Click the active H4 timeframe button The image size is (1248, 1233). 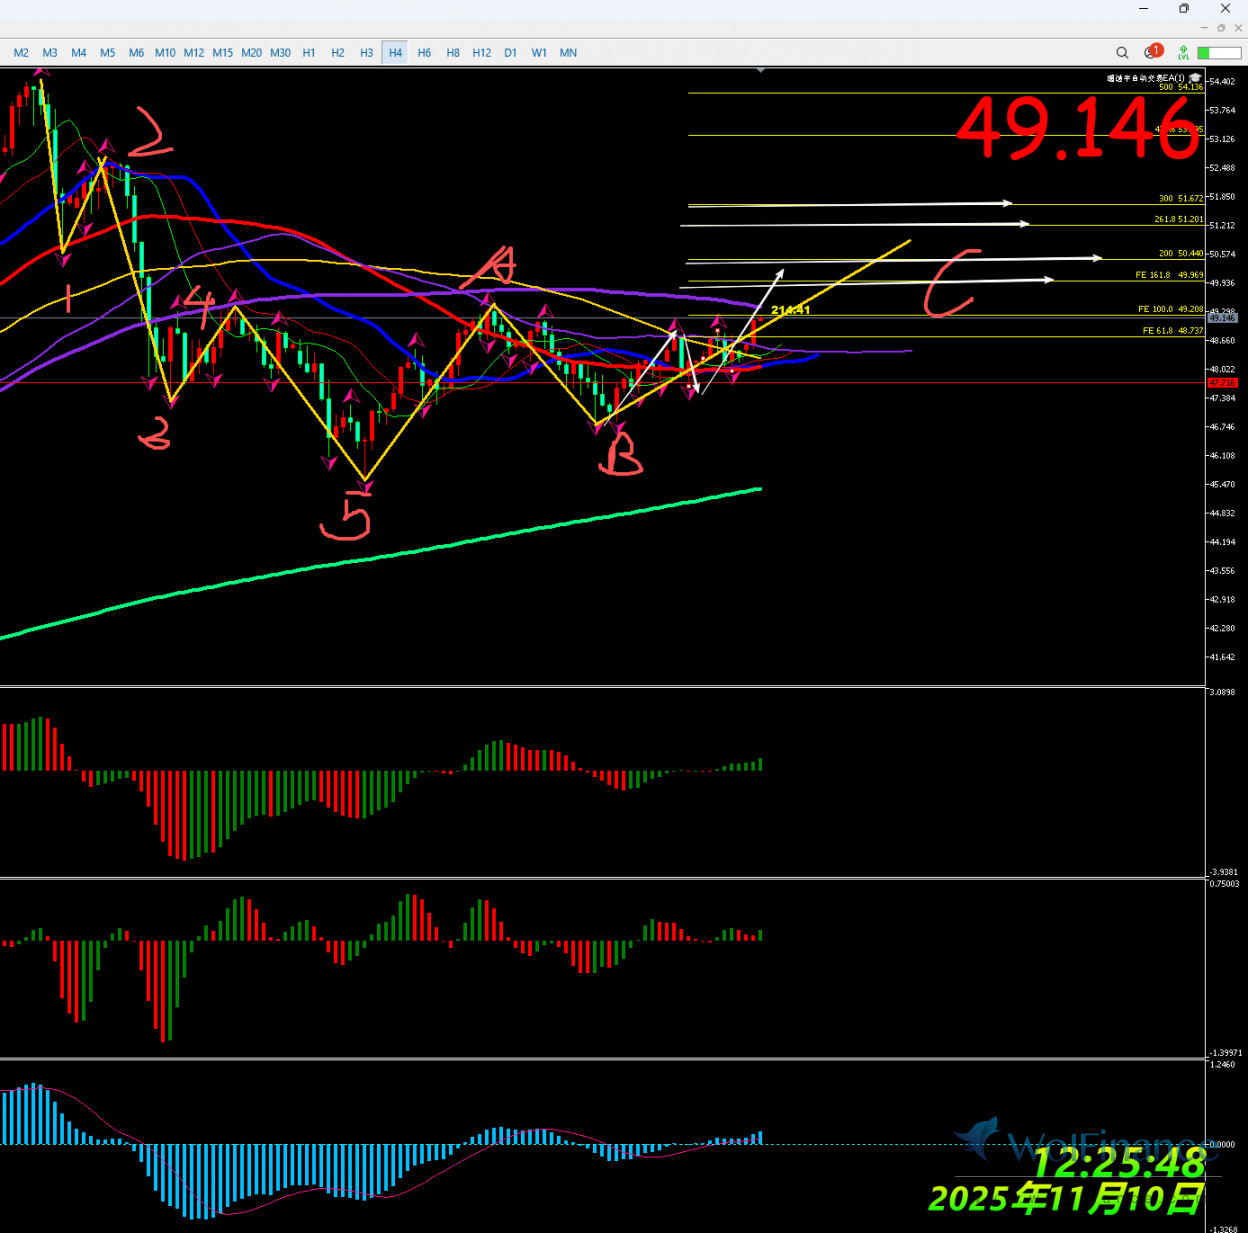pos(396,53)
